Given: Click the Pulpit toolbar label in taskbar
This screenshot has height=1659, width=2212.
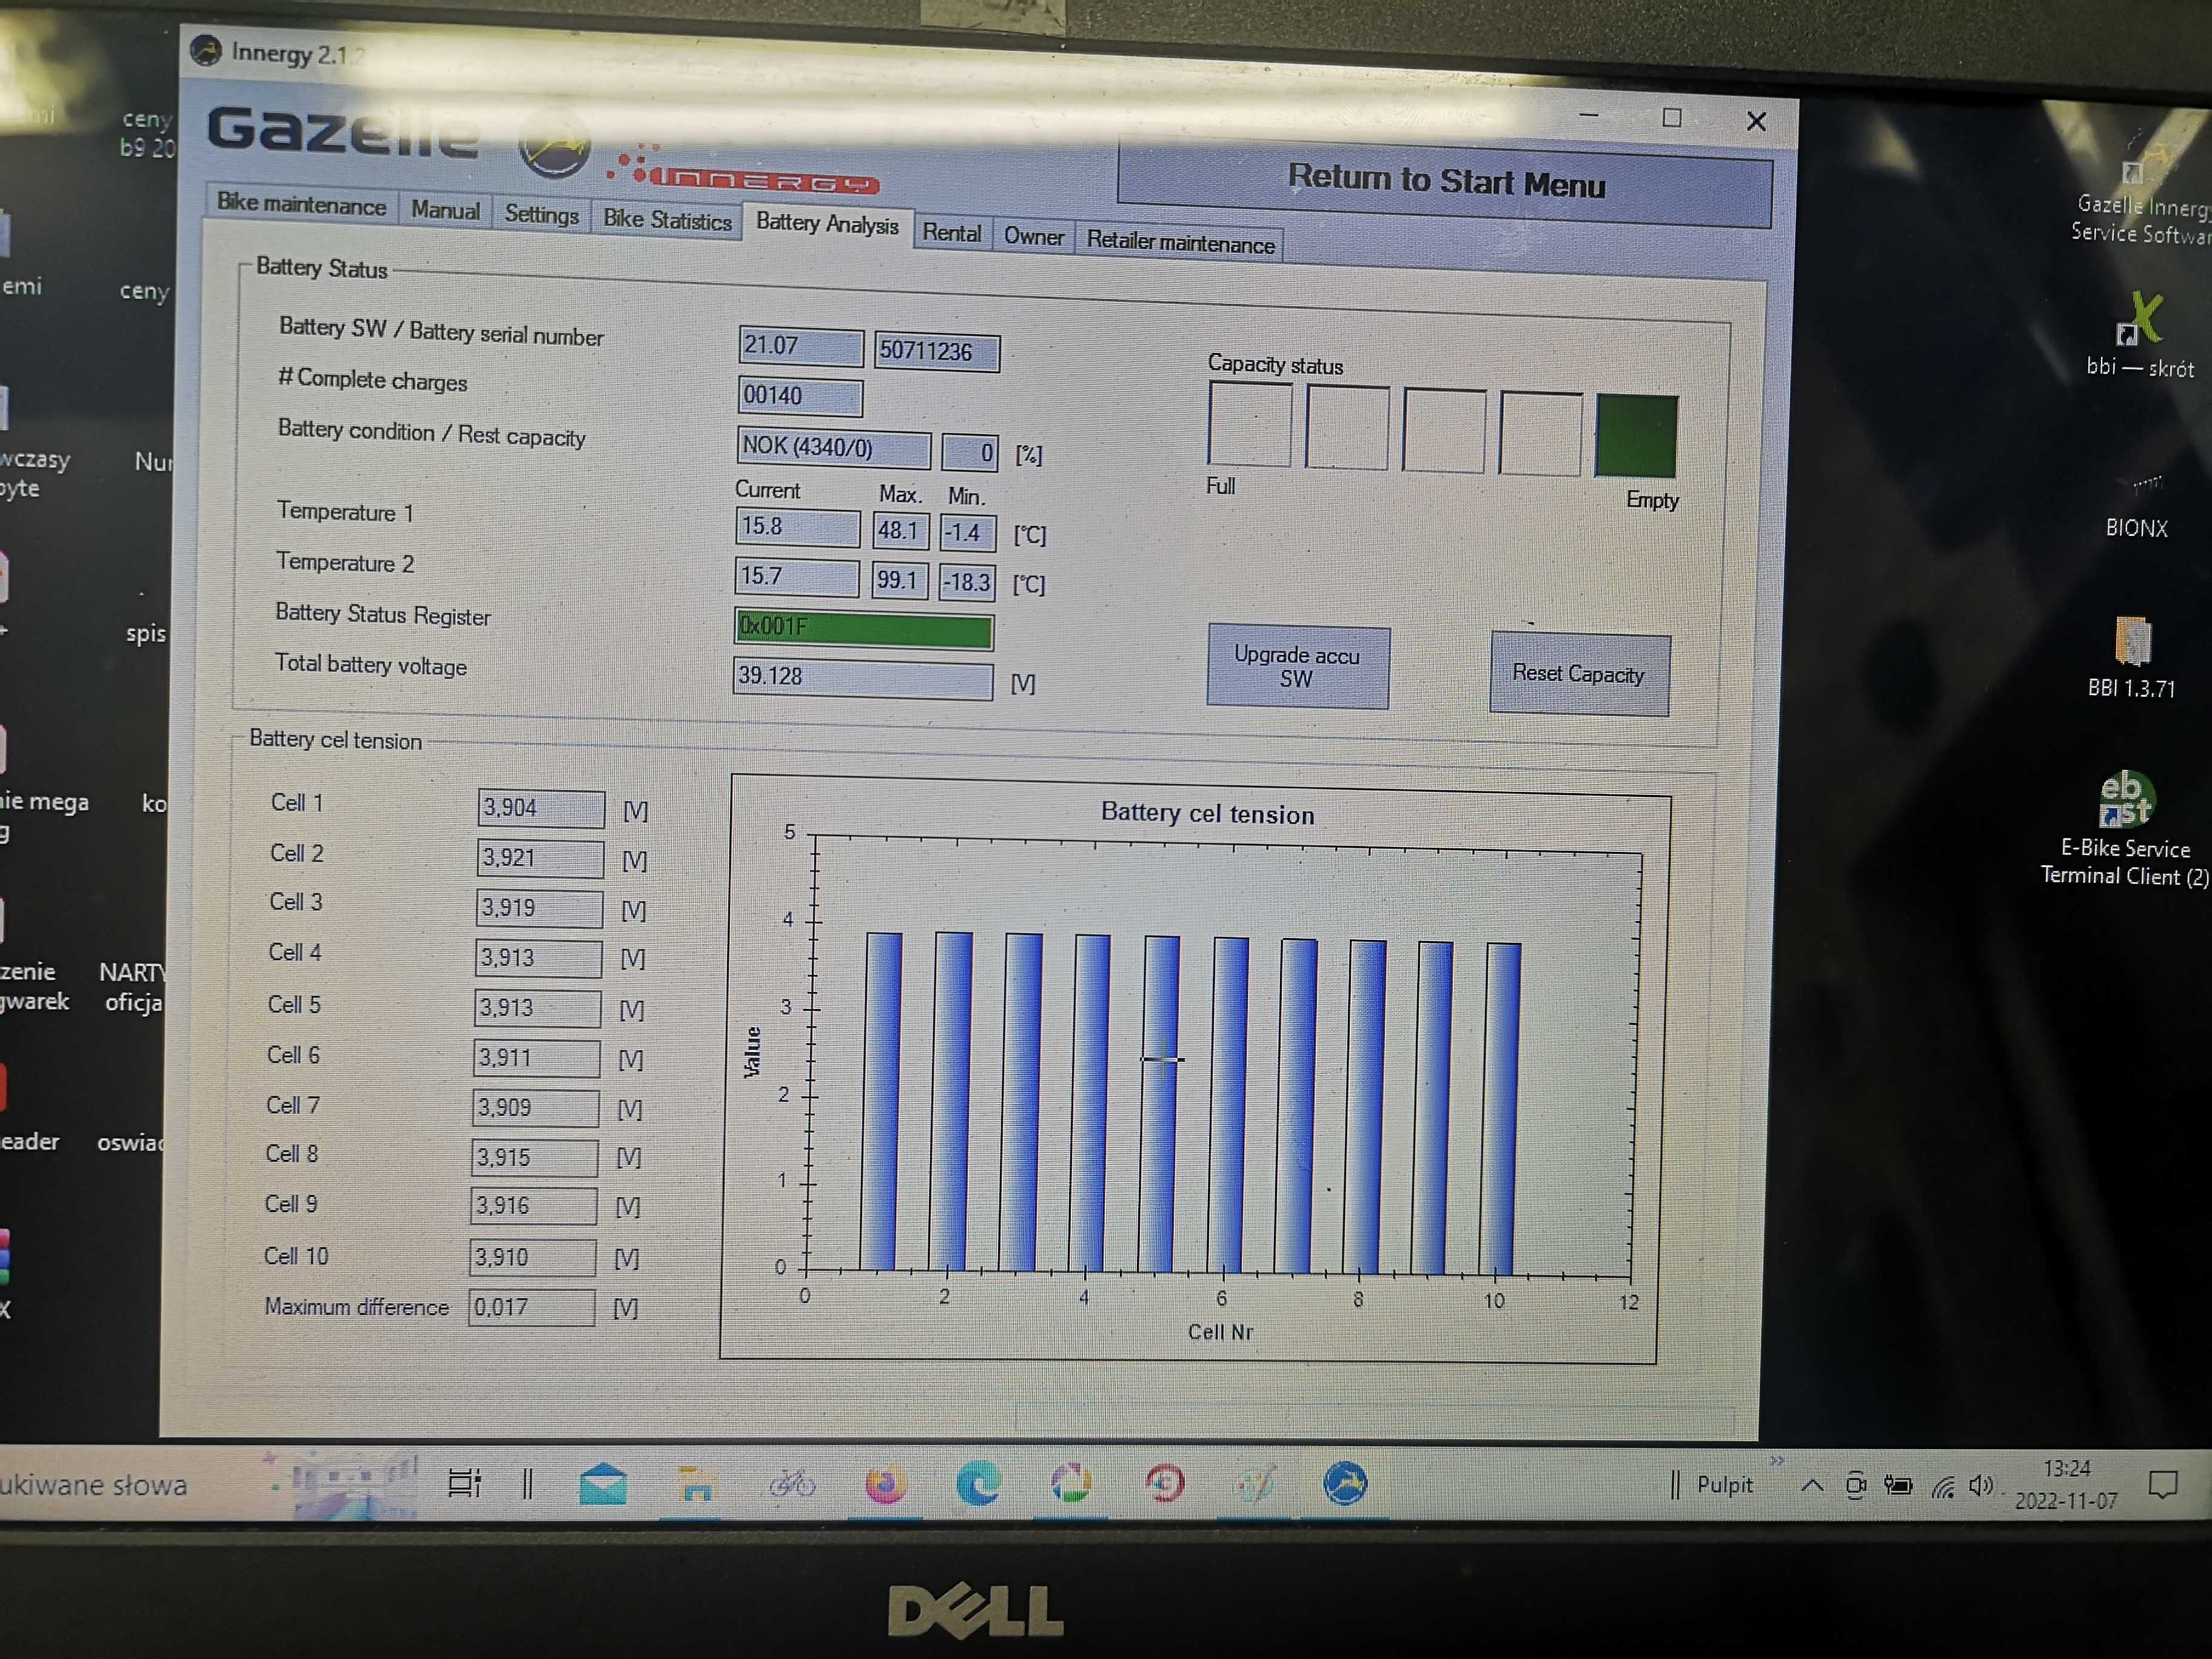Looking at the screenshot, I should [1724, 1485].
